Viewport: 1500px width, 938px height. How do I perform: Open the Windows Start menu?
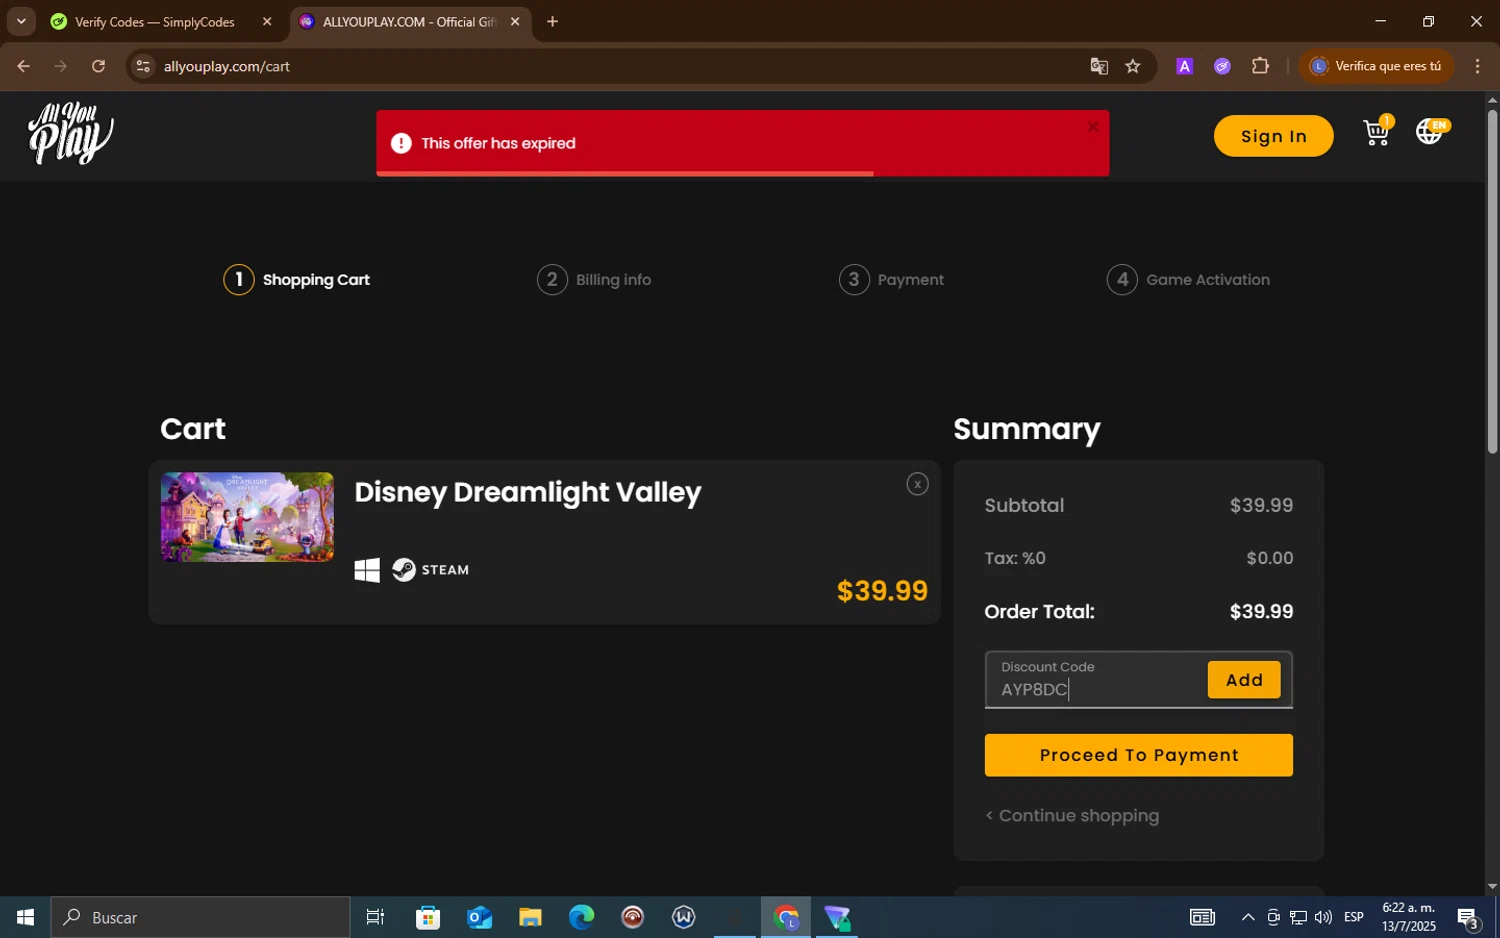25,917
